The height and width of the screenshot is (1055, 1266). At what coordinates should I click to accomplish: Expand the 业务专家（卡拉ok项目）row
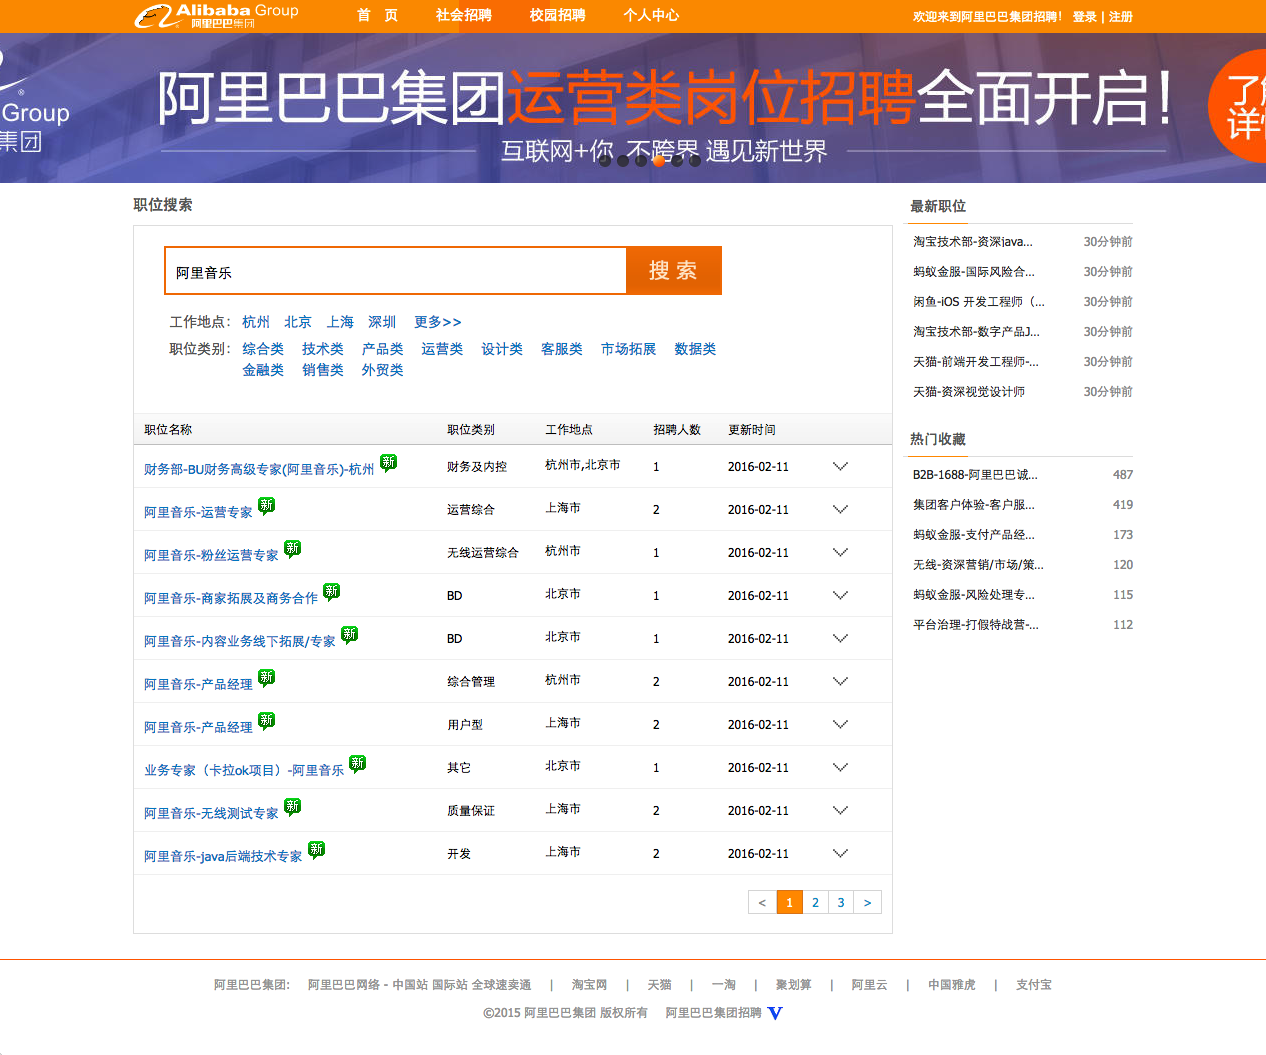(840, 767)
